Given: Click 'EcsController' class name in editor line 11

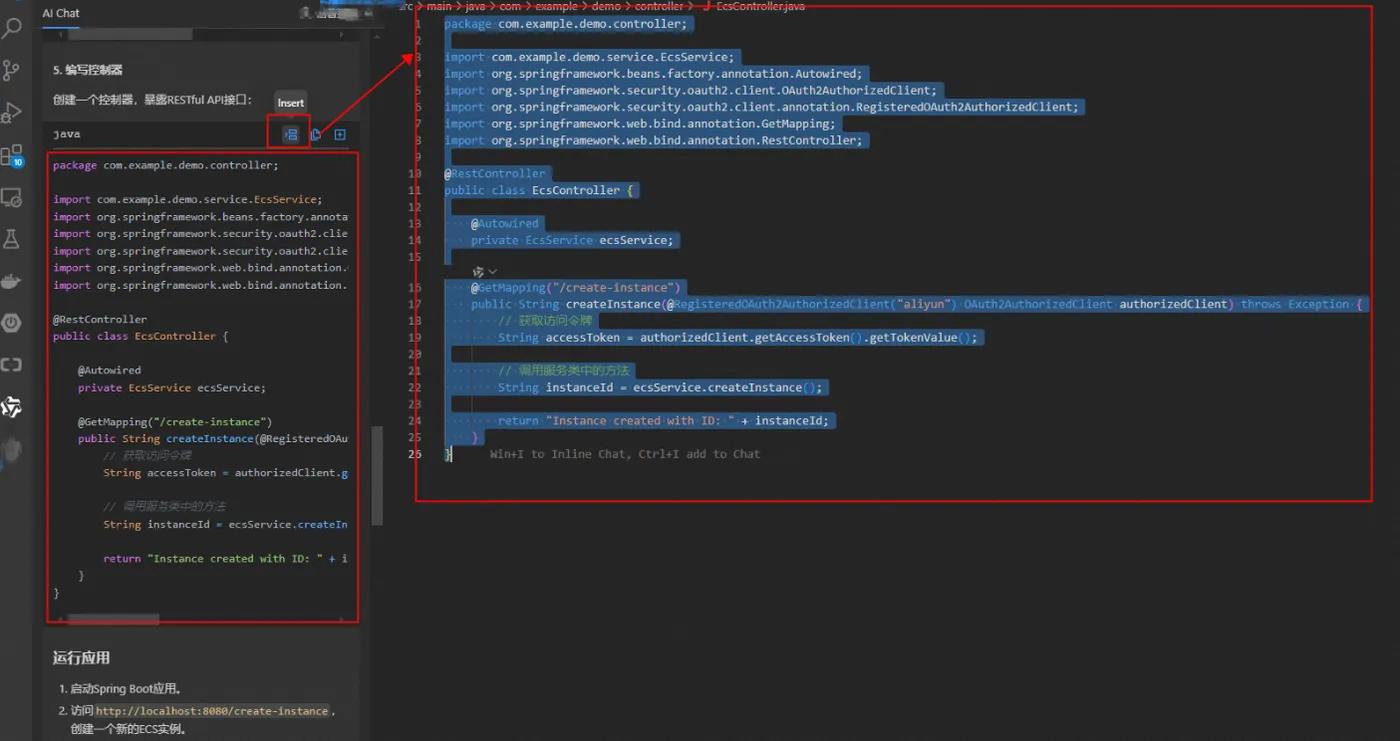Looking at the screenshot, I should (x=576, y=190).
